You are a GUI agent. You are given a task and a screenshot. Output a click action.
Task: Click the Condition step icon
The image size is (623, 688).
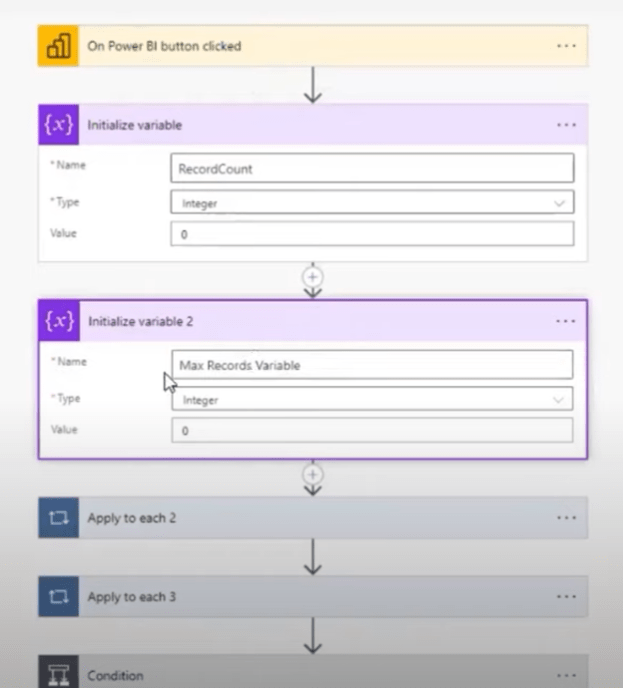(x=58, y=674)
